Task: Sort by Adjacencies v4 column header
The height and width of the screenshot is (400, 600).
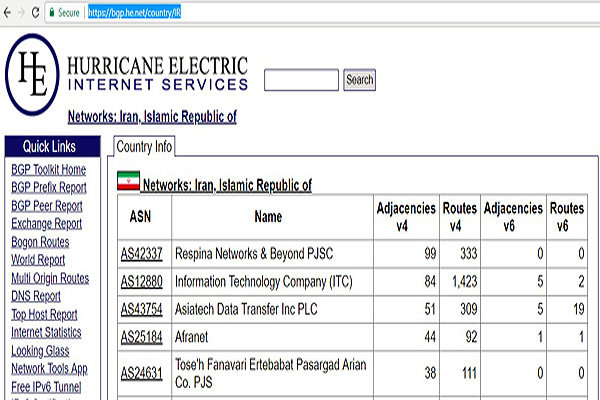Action: [406, 217]
